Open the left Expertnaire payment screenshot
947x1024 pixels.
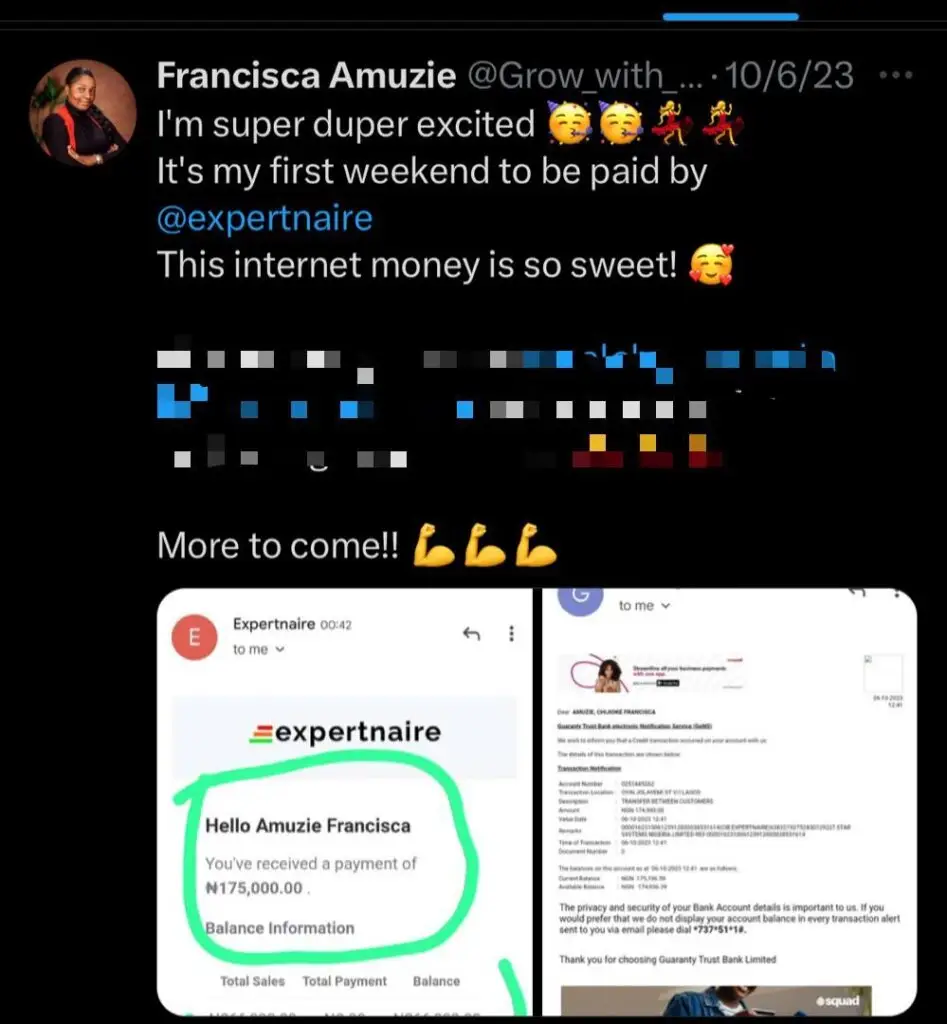pyautogui.click(x=345, y=802)
